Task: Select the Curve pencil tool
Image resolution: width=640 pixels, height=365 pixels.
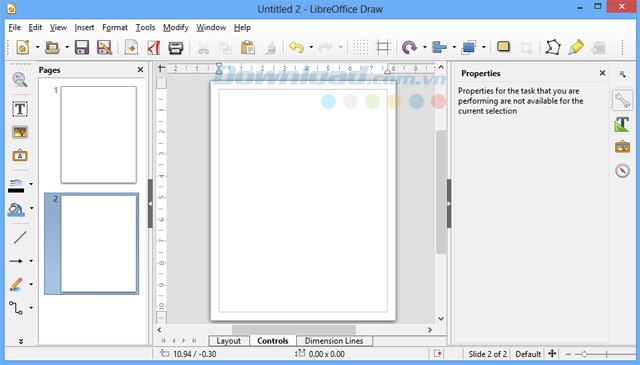Action: [x=16, y=284]
